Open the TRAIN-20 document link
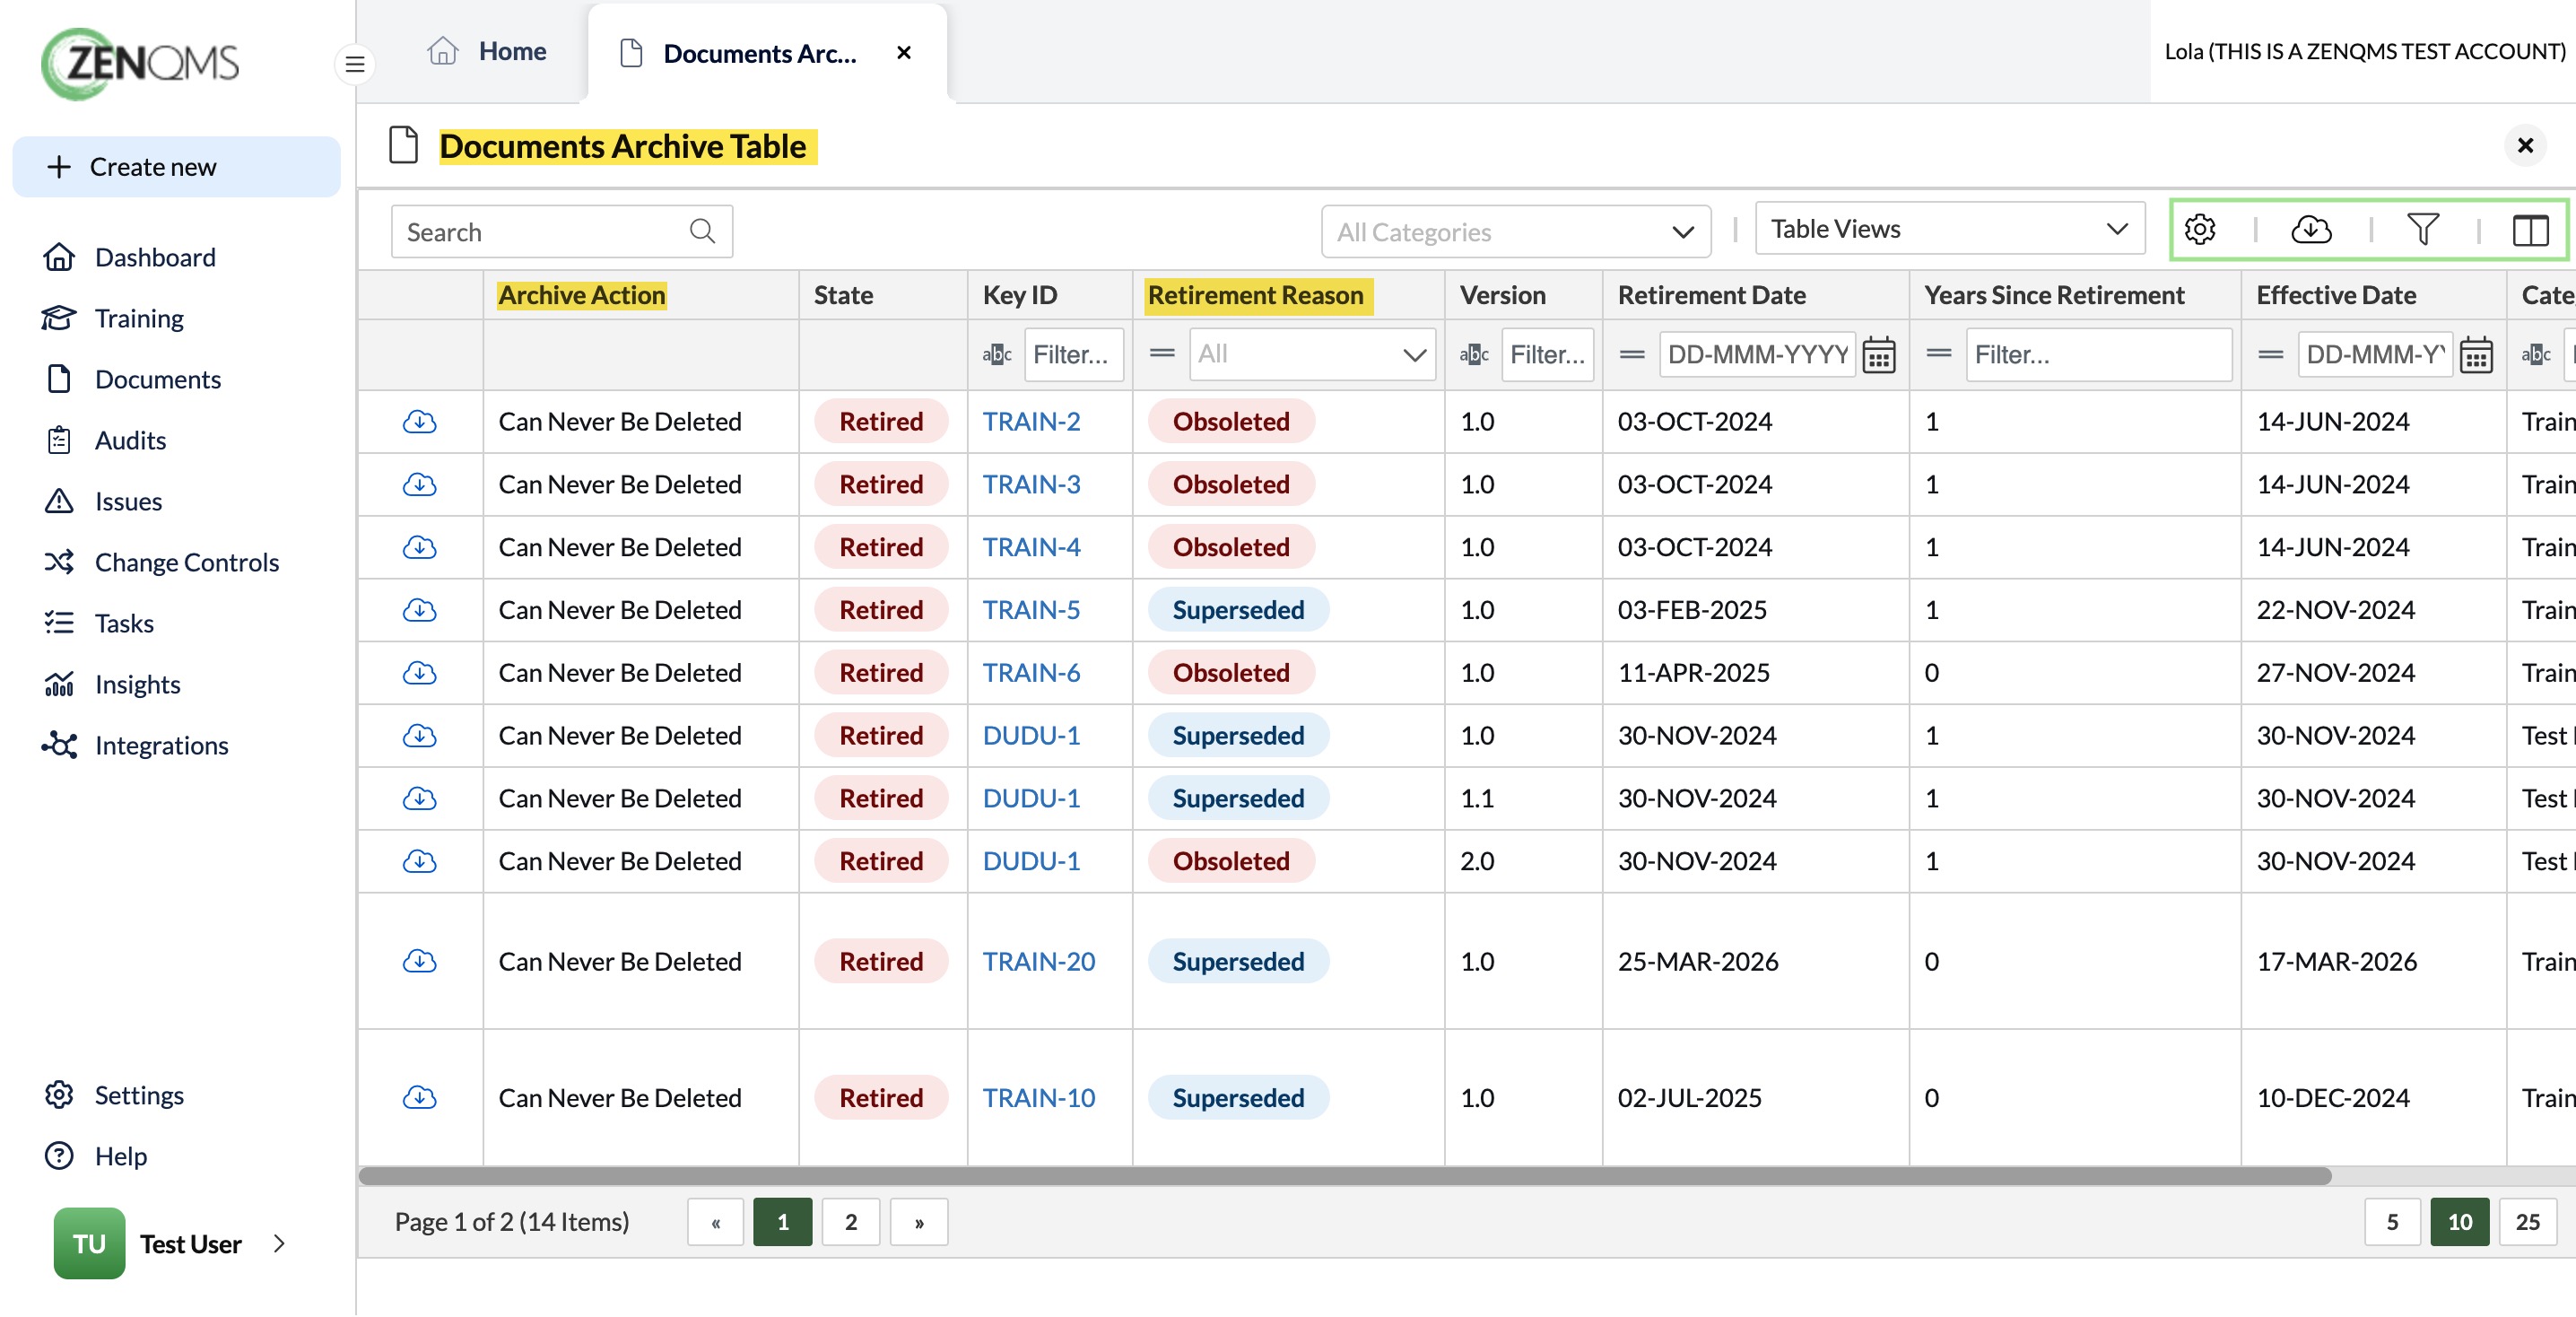The image size is (2576, 1317). tap(1038, 960)
